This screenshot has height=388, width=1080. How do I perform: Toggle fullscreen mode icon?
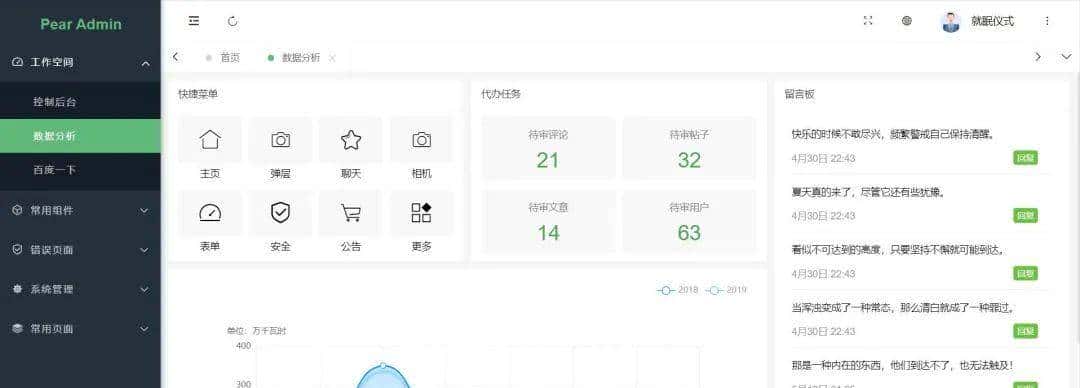pos(868,21)
